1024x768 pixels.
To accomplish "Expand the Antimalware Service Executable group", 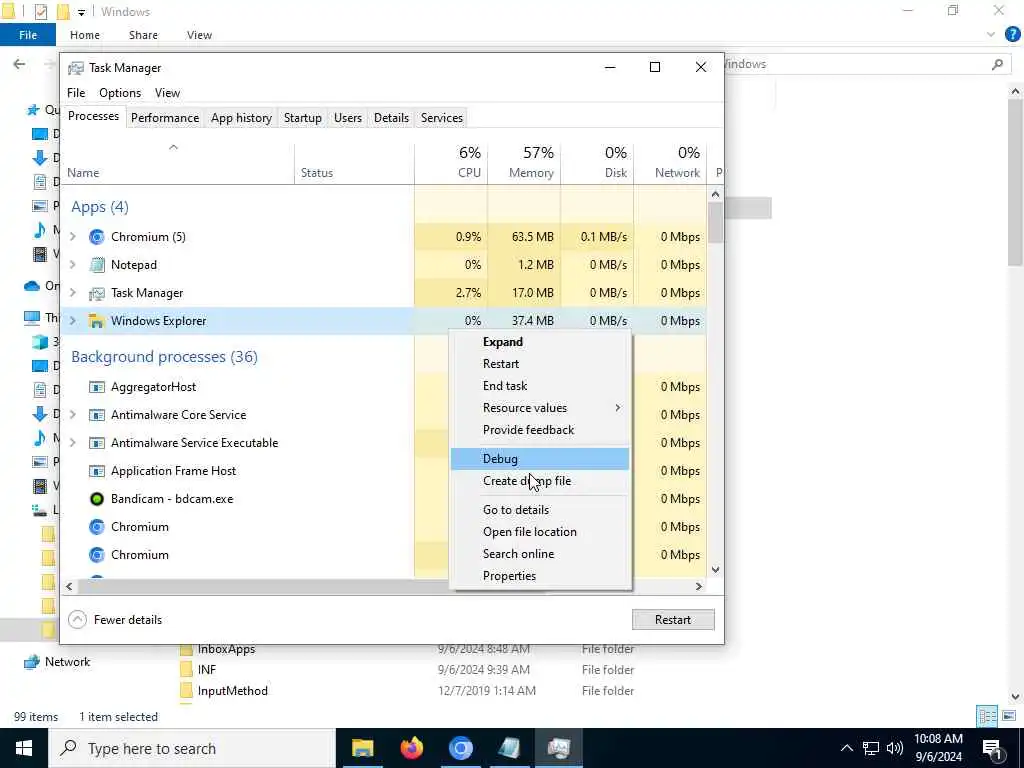I will pos(73,443).
